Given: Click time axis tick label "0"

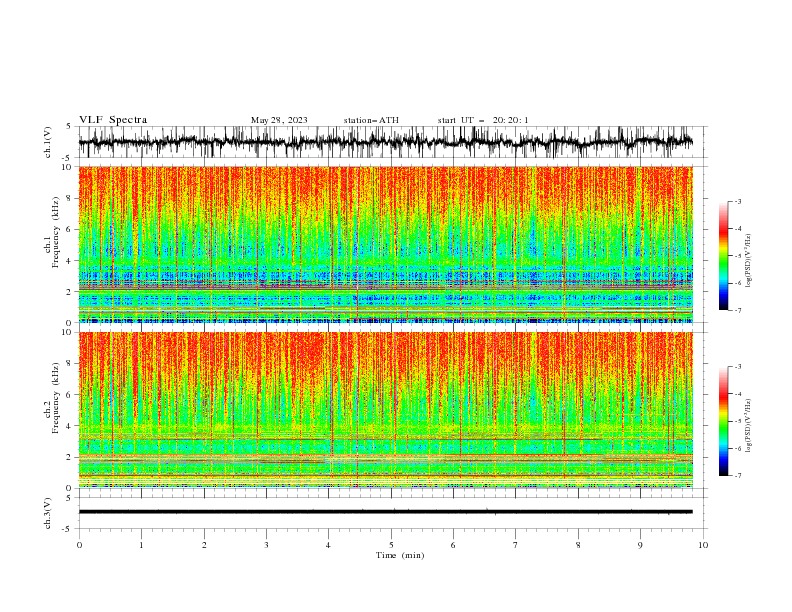Looking at the screenshot, I should (x=79, y=545).
